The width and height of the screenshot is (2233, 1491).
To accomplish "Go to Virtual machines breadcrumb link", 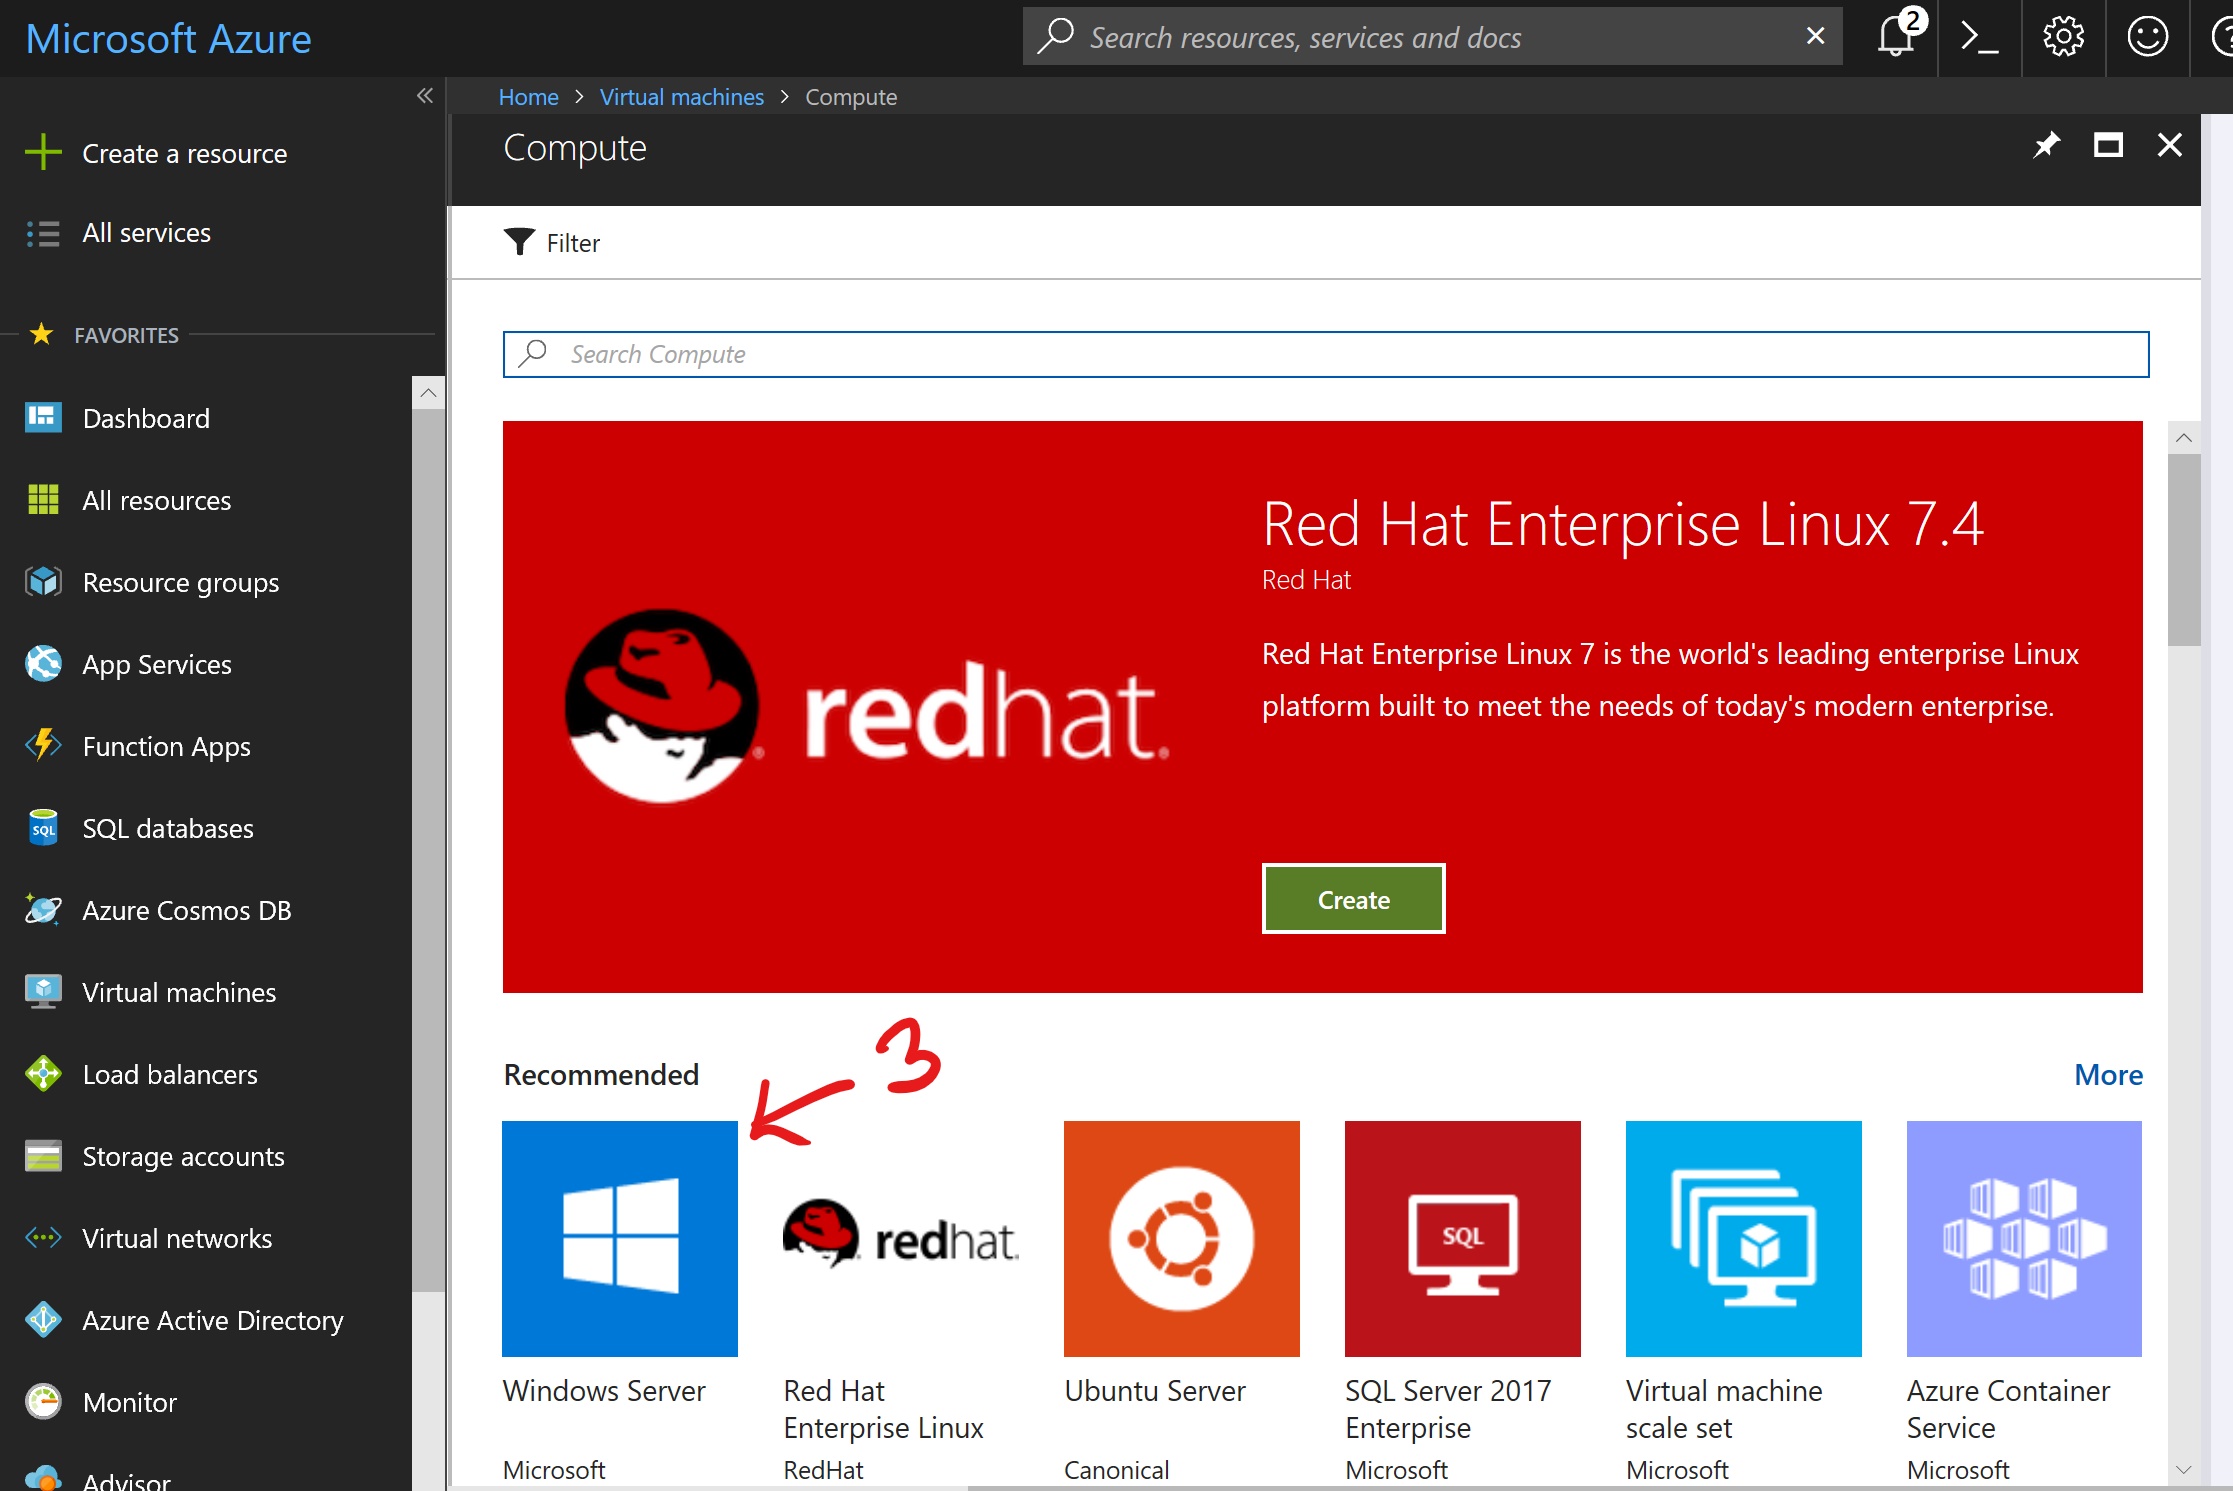I will [x=681, y=97].
